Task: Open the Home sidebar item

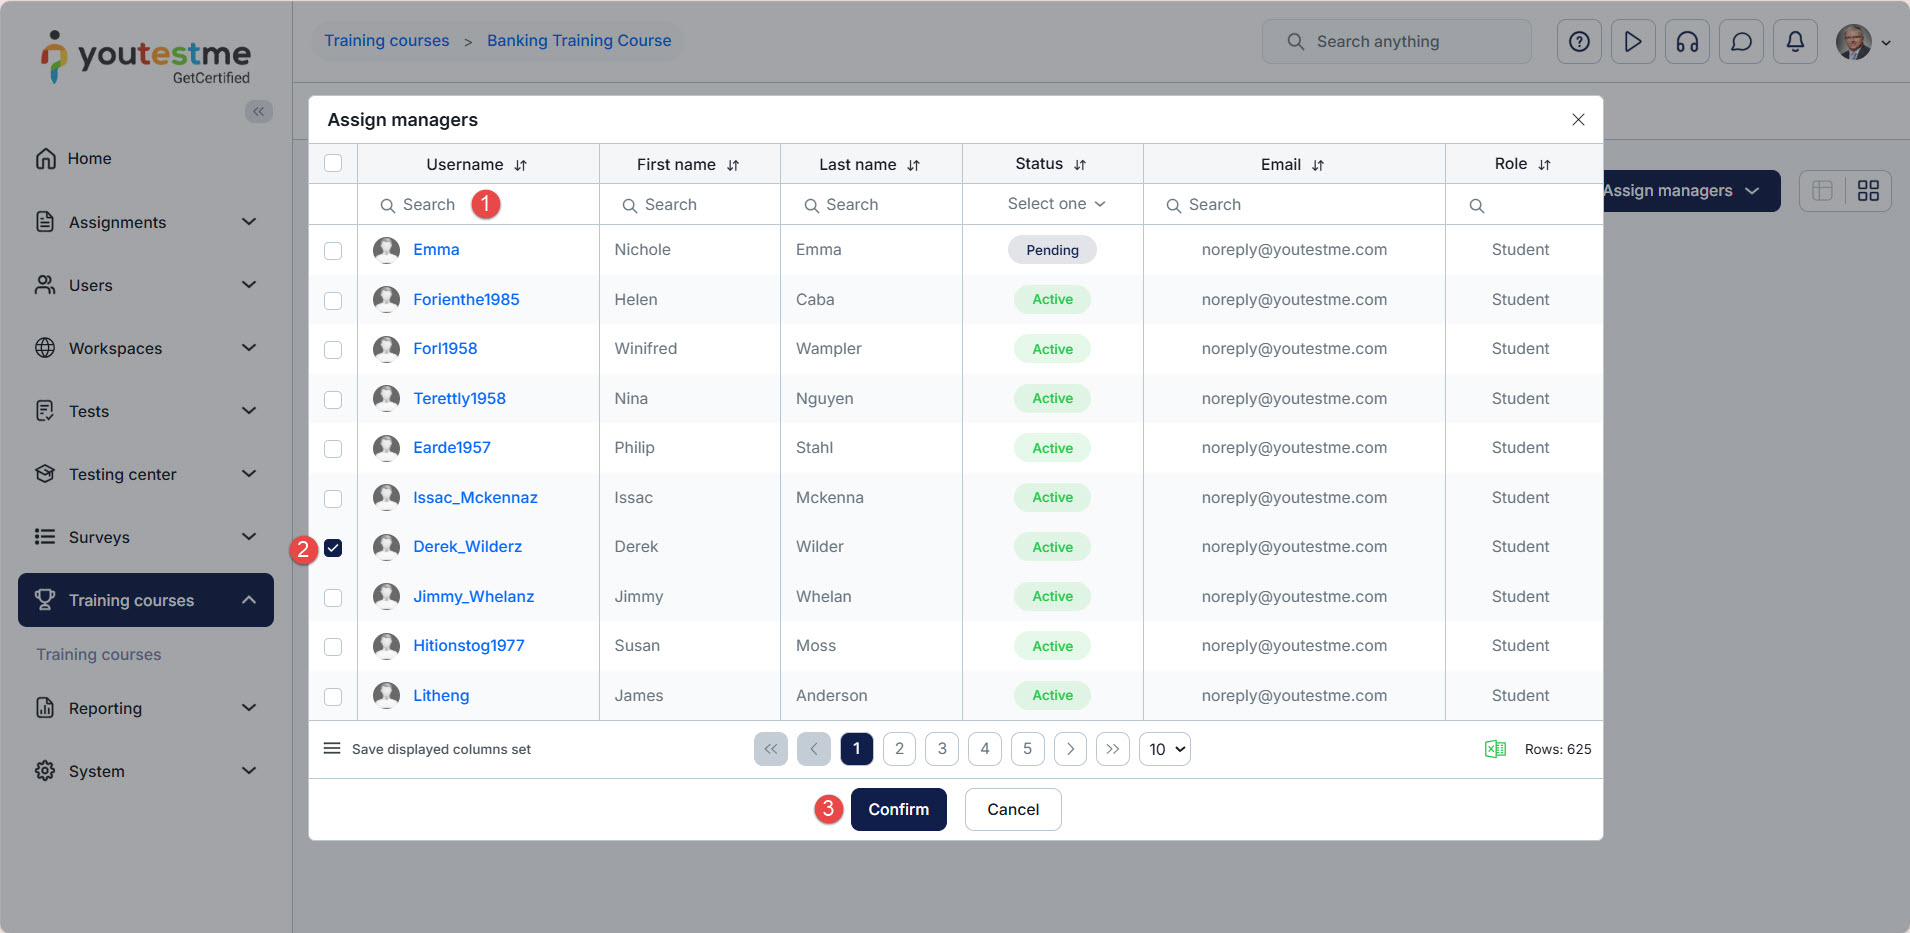Action: click(x=89, y=159)
